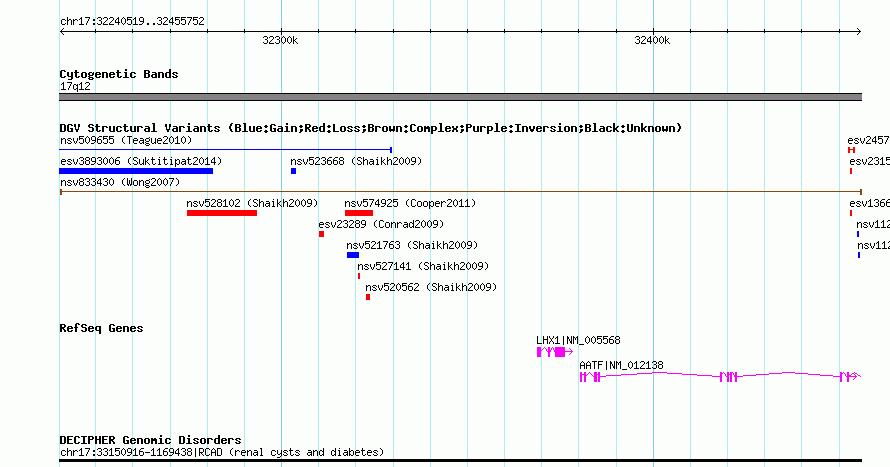Image resolution: width=890 pixels, height=467 pixels.
Task: Click the partially visible esv1366 label
Action: coord(870,203)
